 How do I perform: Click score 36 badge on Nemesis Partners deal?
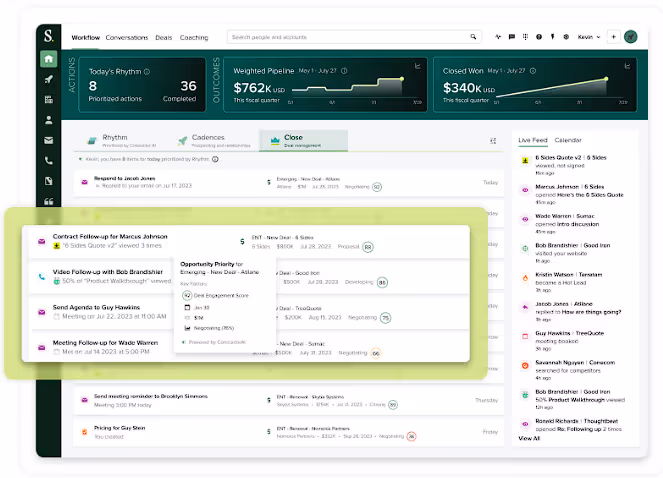tap(411, 436)
